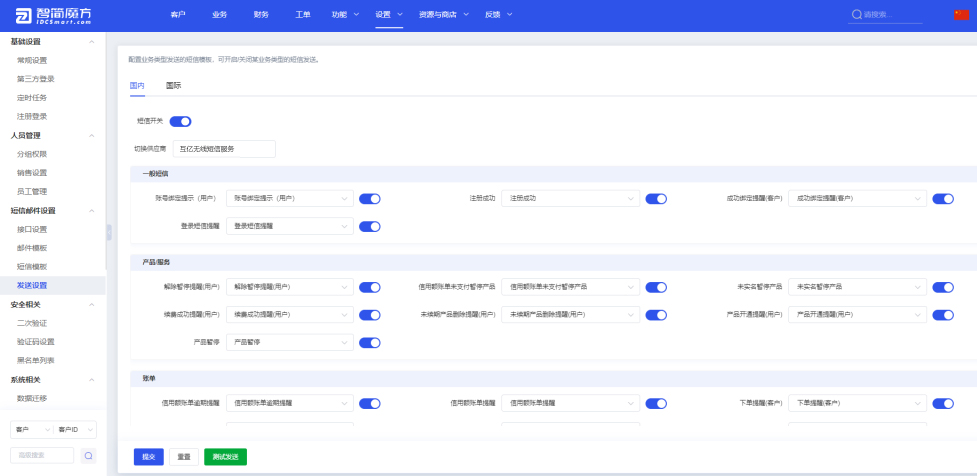Open the 未实名暂停产品 template dropdown
This screenshot has width=977, height=476.
(x=857, y=287)
